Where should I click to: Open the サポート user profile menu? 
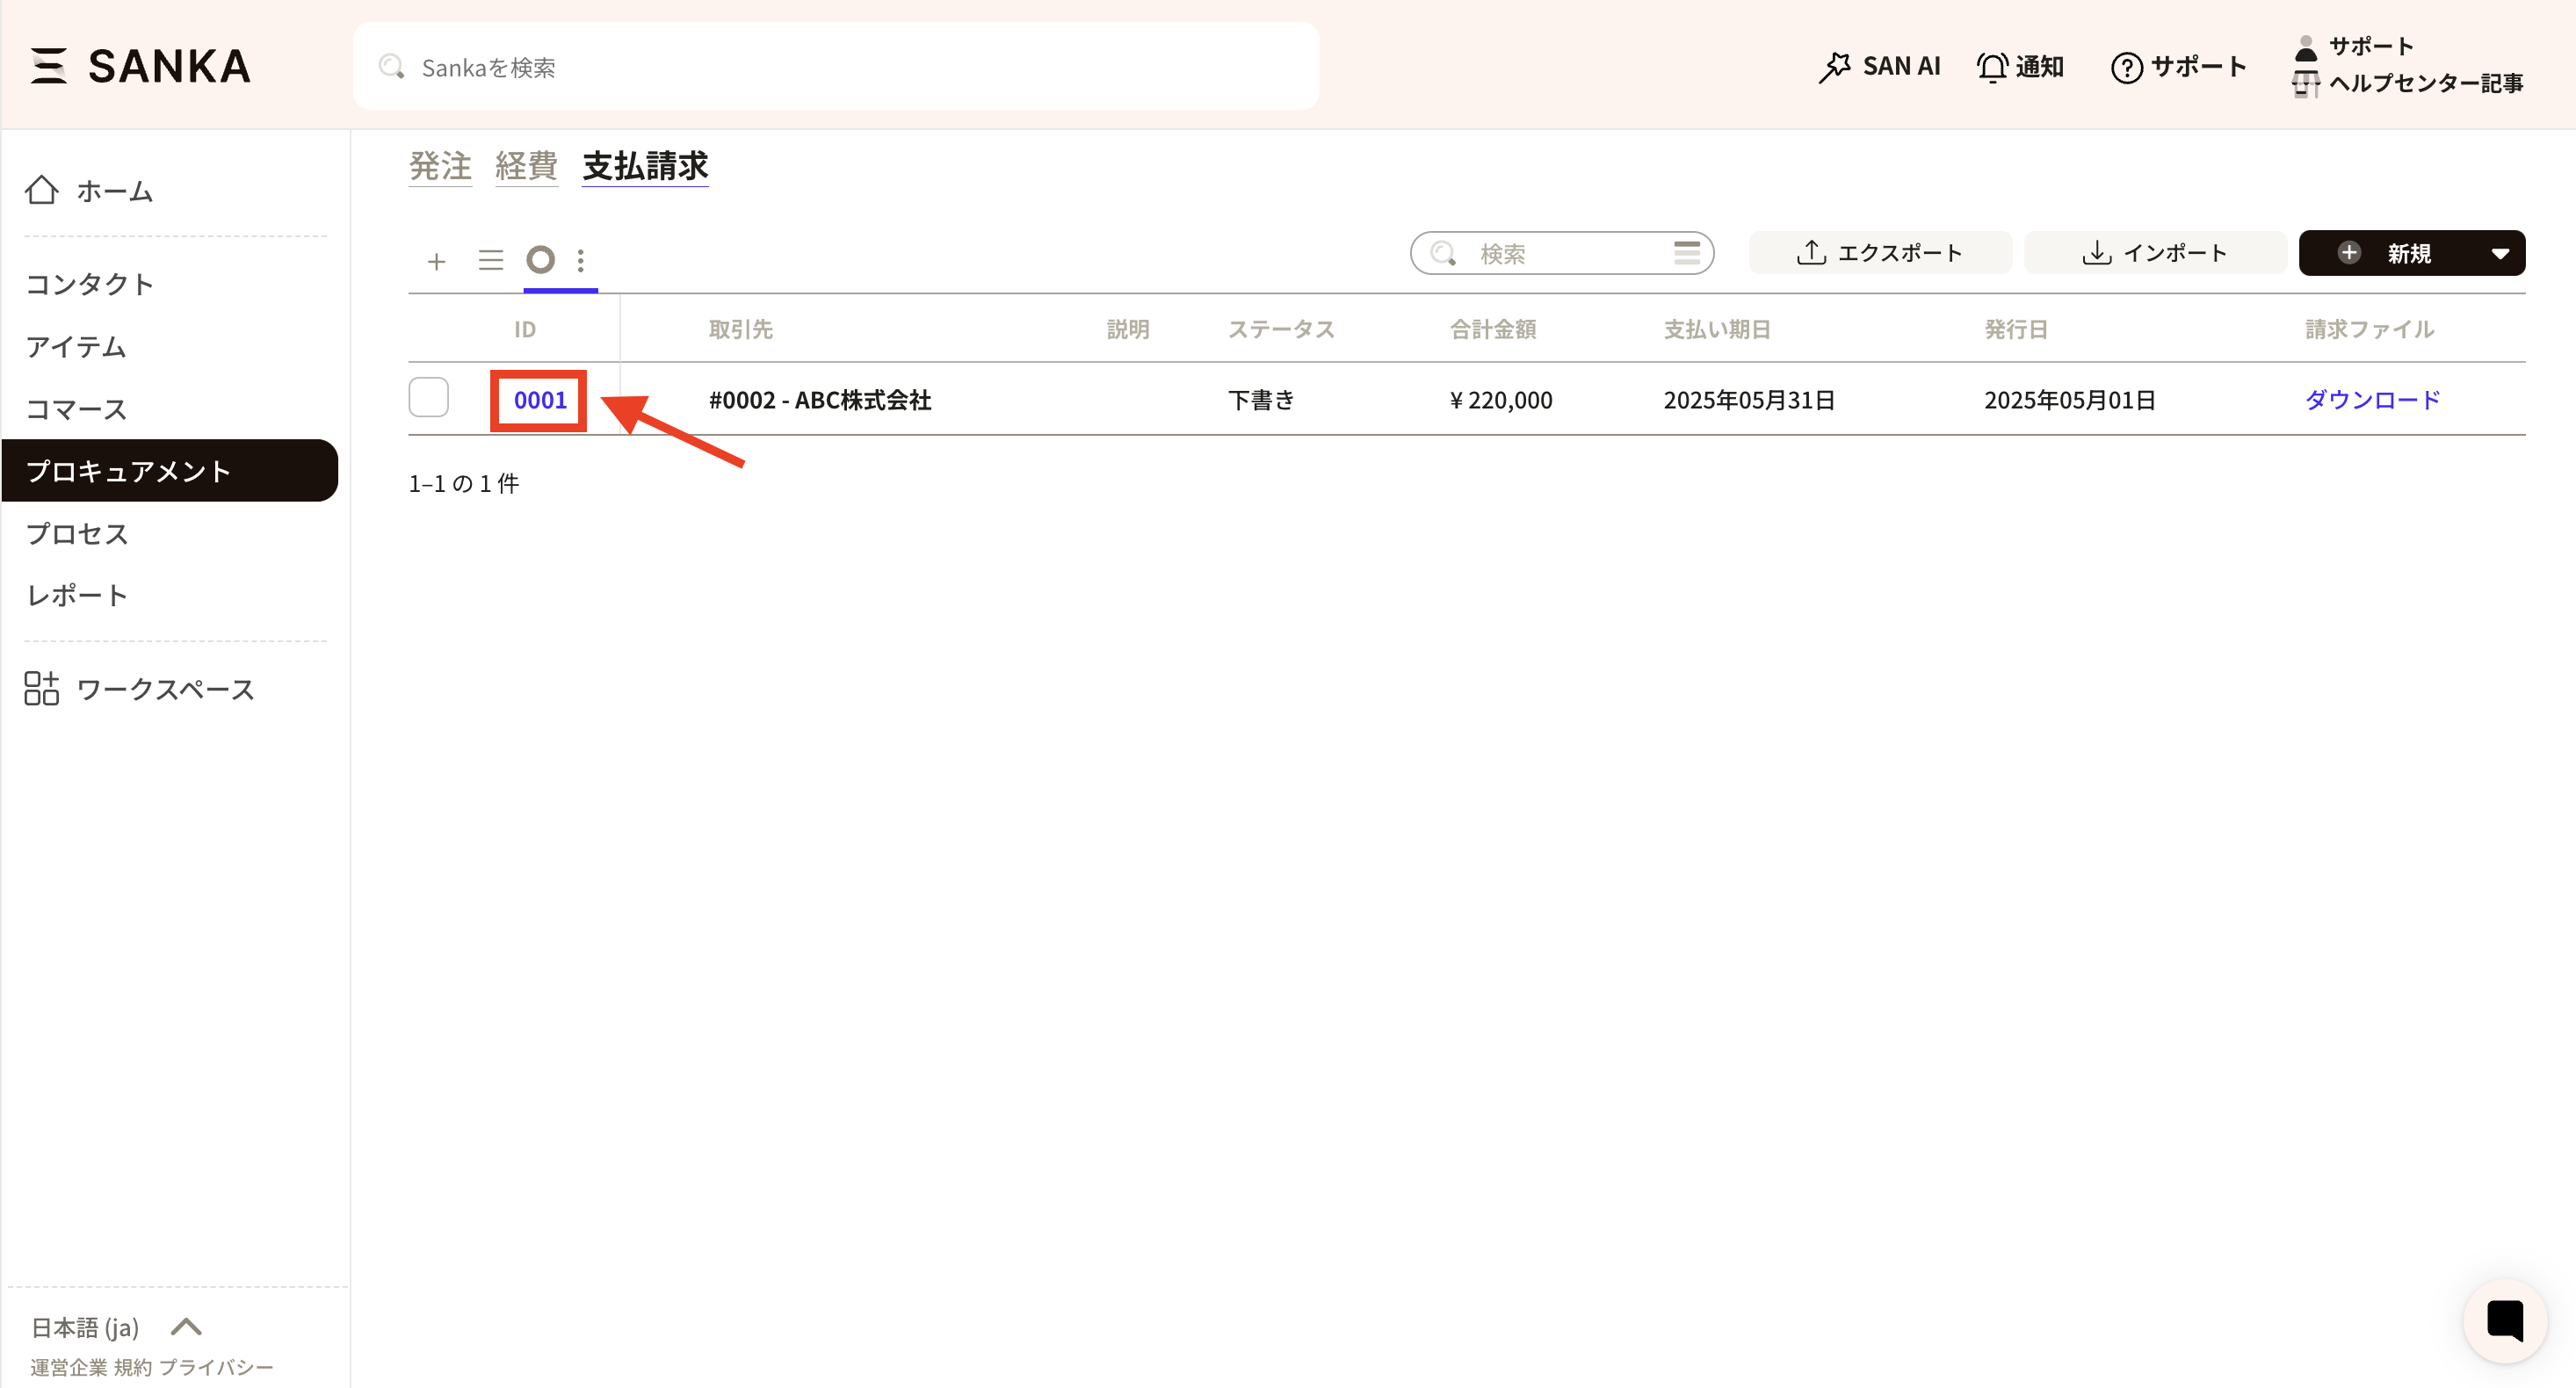pyautogui.click(x=2370, y=46)
